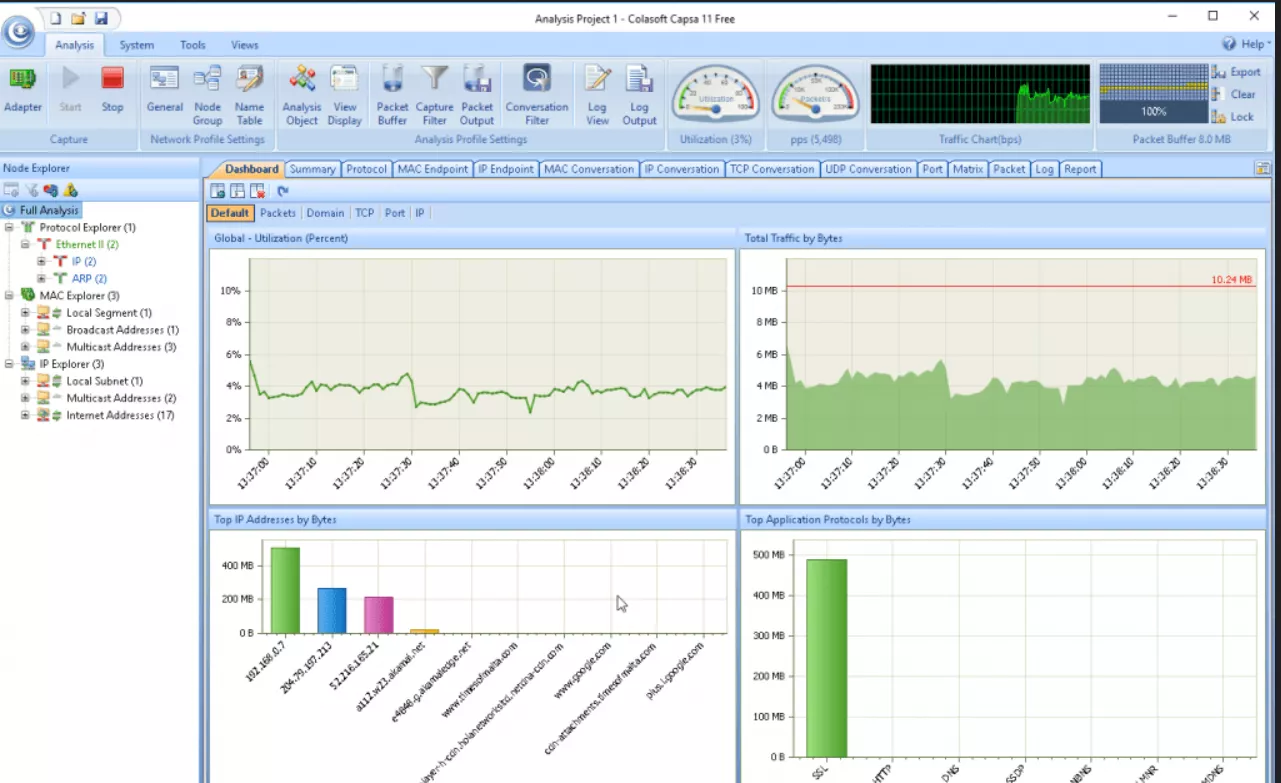The width and height of the screenshot is (1281, 783).
Task: Click the save disk icon in quick access bar
Action: coord(101,18)
